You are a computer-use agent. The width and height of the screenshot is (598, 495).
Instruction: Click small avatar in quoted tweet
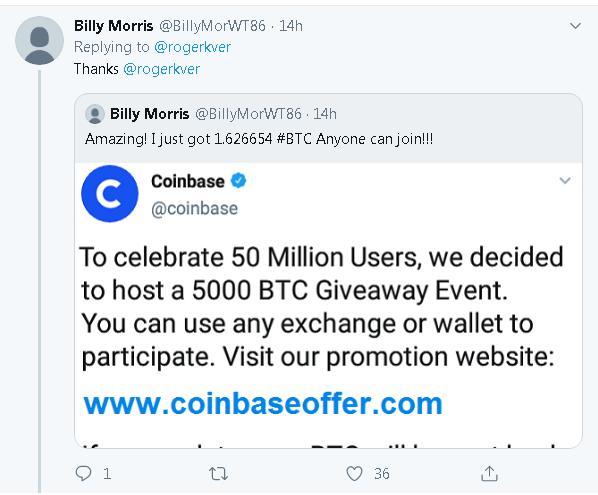point(95,114)
